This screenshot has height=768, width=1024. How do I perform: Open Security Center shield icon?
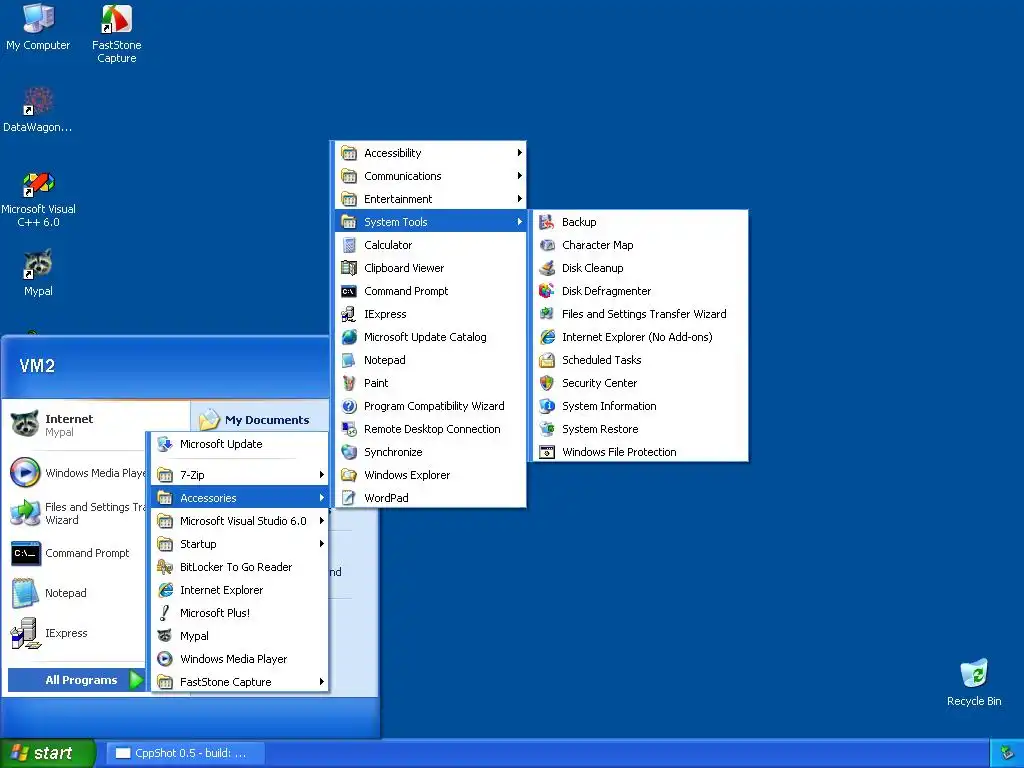(x=547, y=383)
